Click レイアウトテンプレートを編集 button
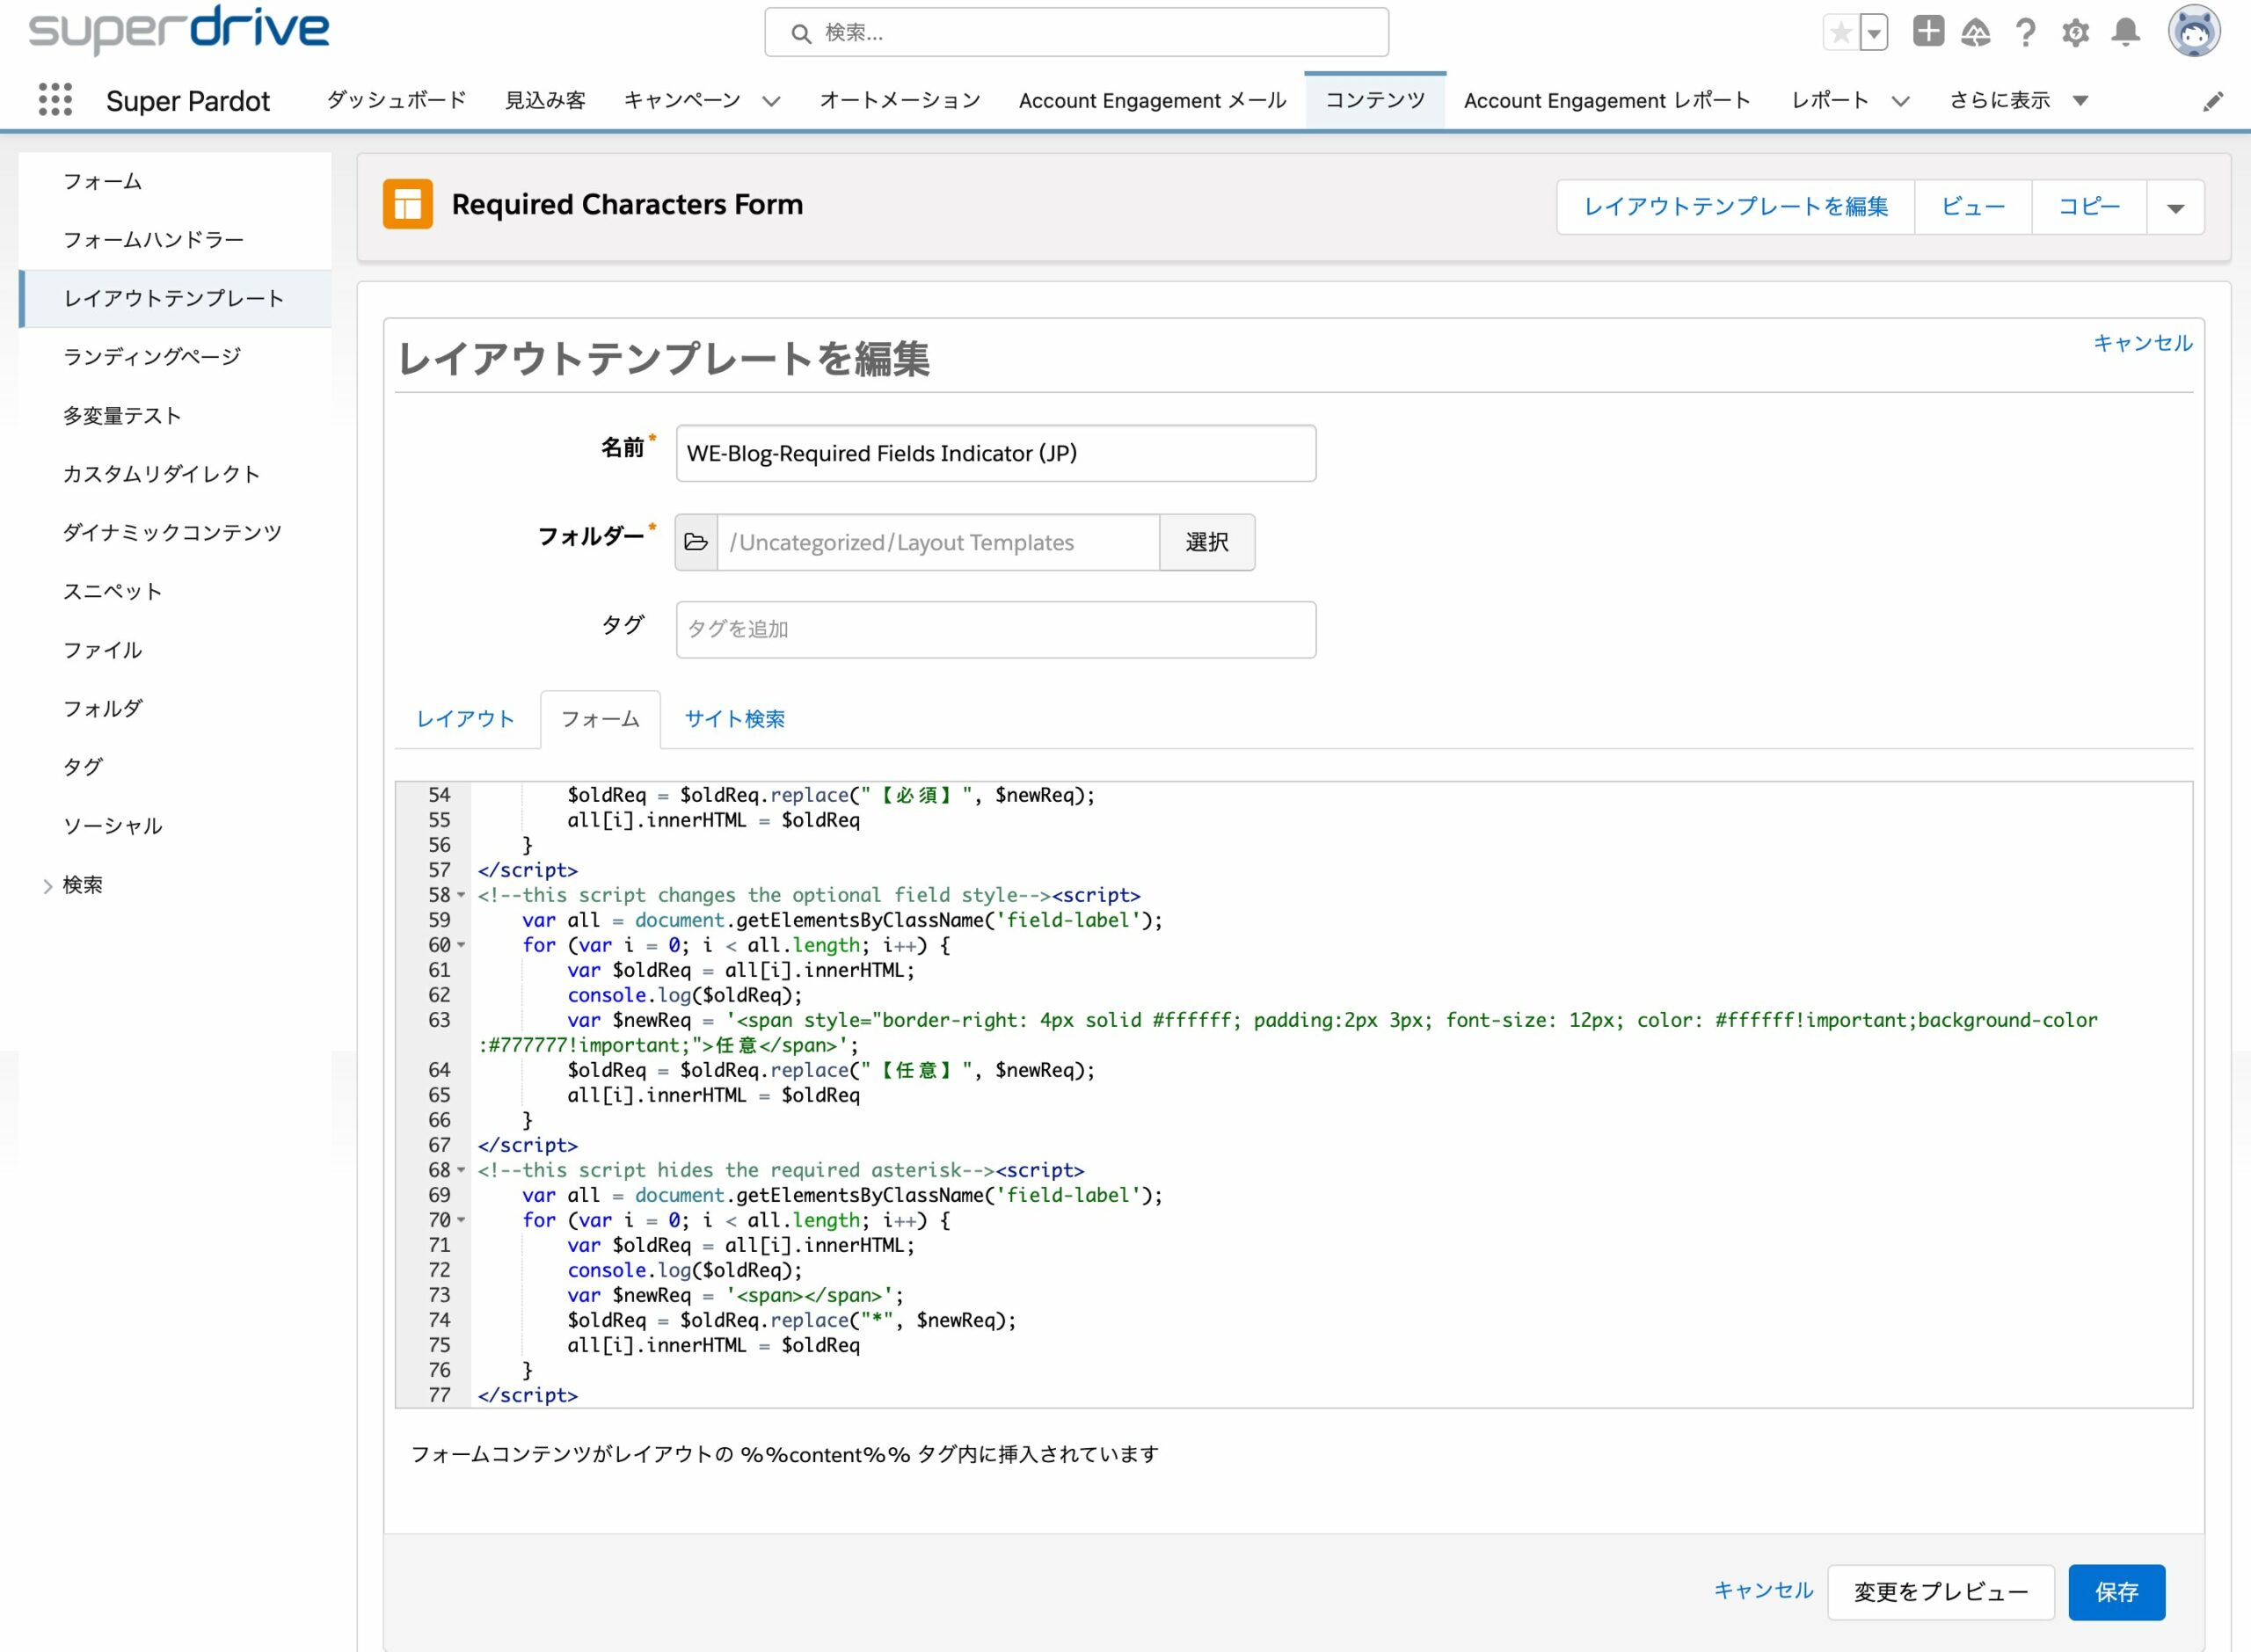Image resolution: width=2251 pixels, height=1652 pixels. [1736, 207]
